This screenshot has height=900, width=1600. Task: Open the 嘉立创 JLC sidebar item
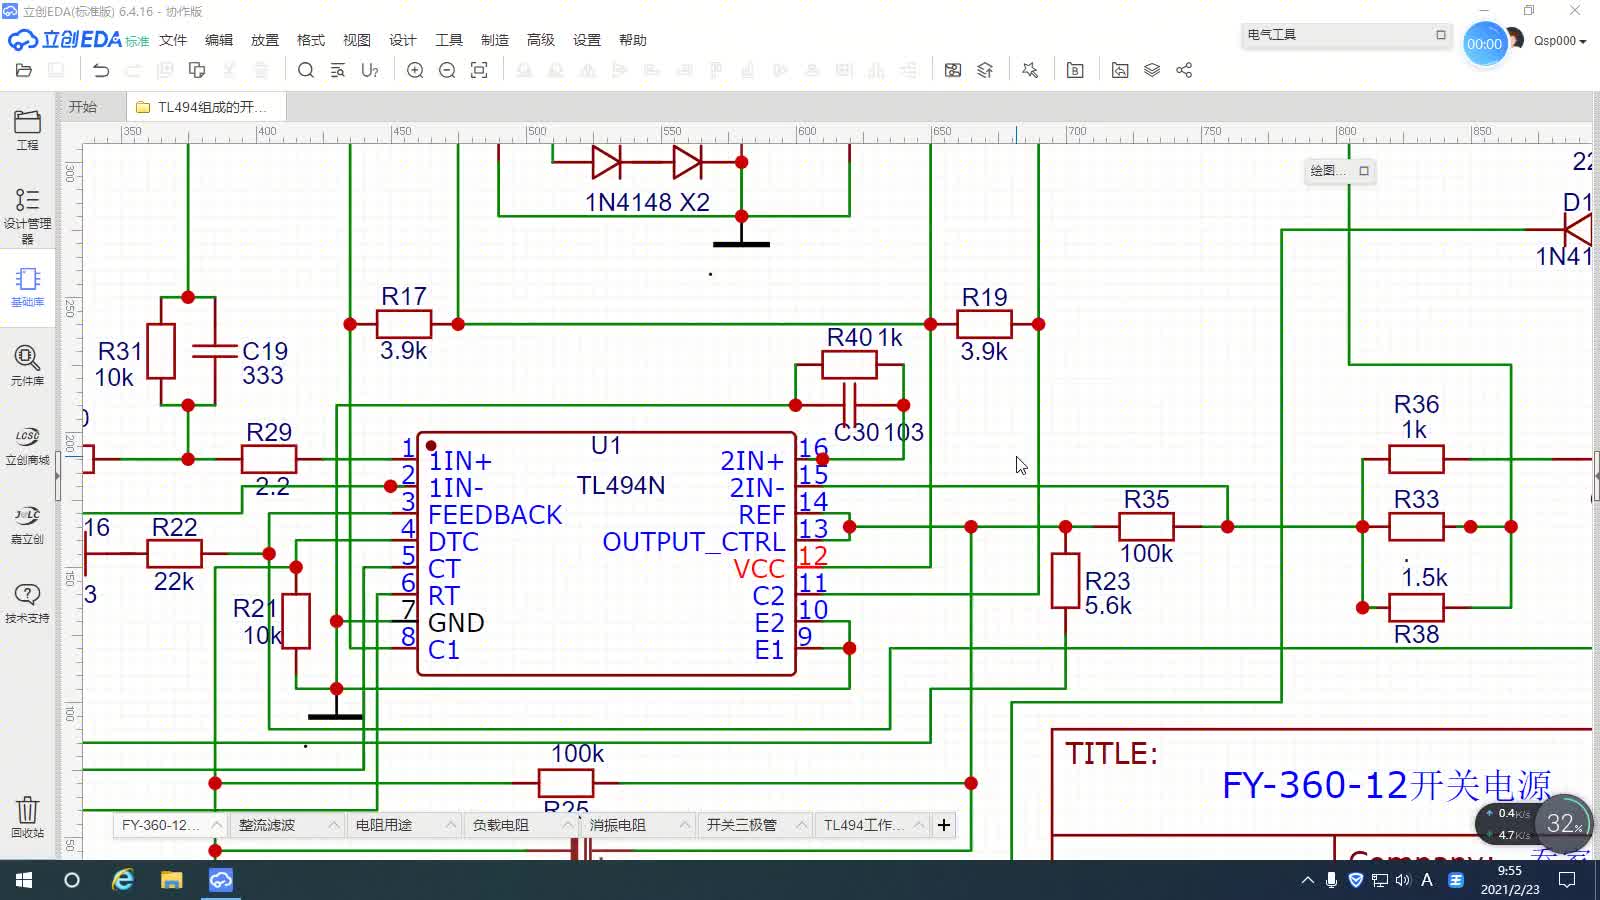[27, 525]
